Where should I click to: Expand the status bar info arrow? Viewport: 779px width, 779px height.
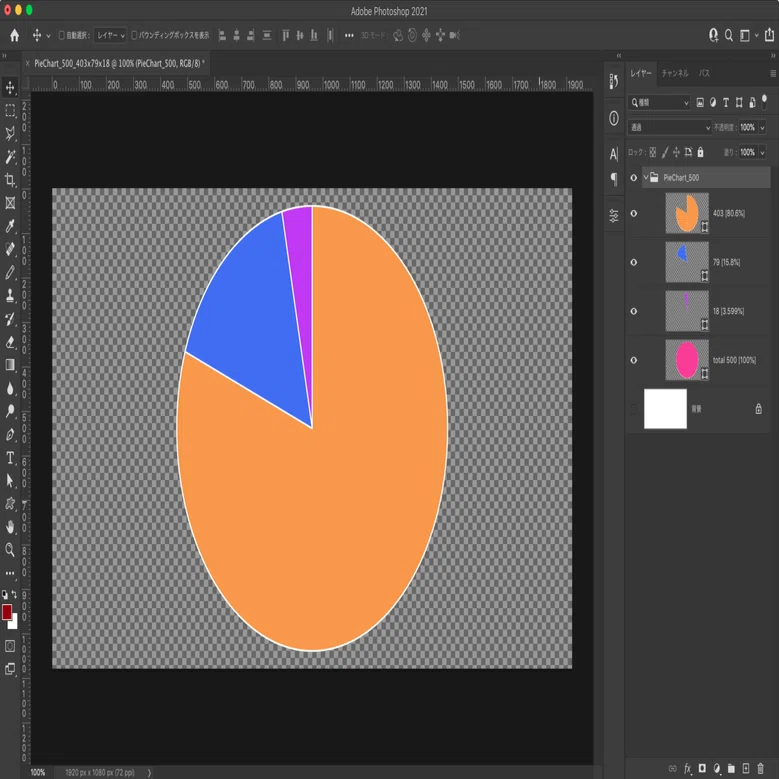[149, 772]
